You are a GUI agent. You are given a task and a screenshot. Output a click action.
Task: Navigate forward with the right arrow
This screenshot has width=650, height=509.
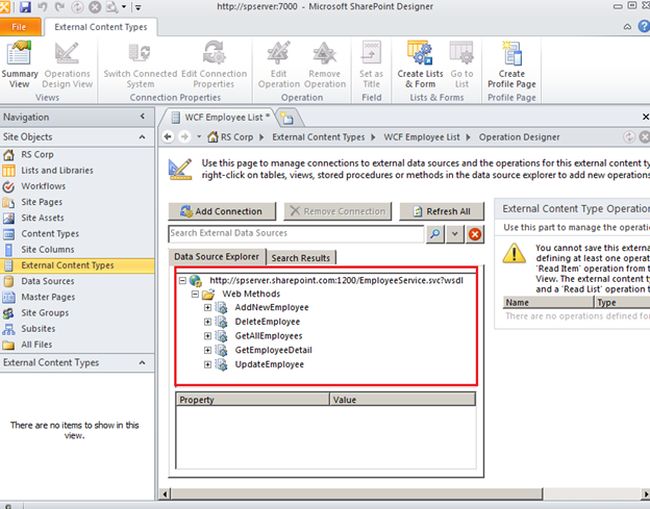pos(184,136)
